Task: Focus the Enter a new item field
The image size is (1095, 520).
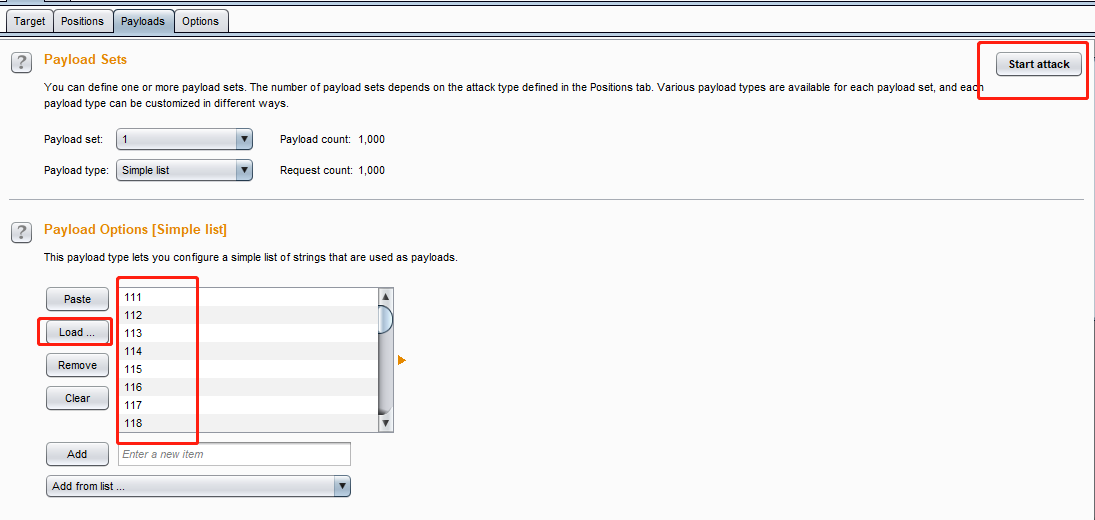Action: click(x=235, y=454)
